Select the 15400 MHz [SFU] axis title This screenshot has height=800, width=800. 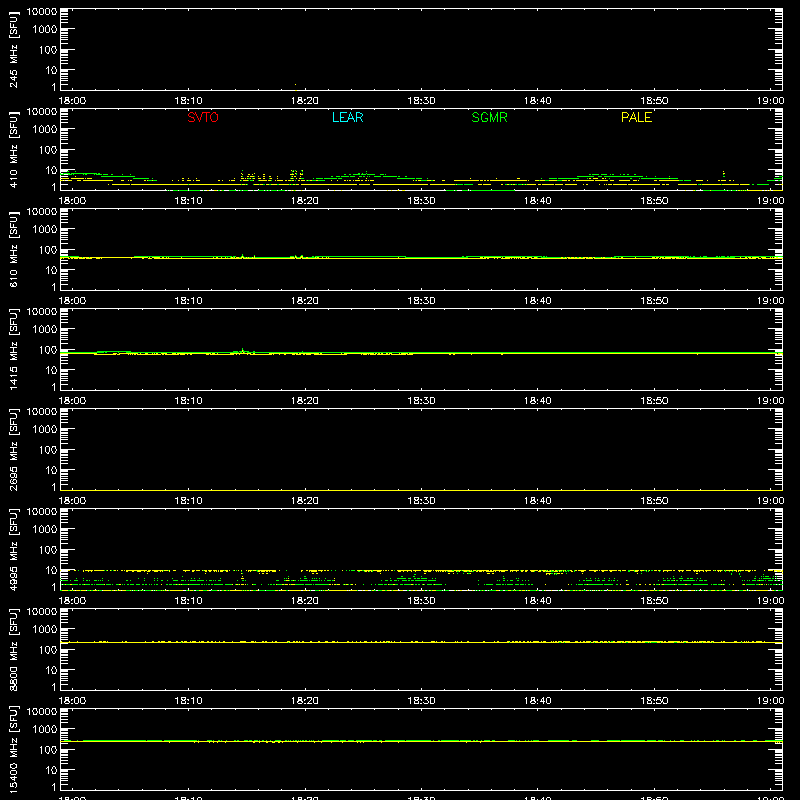13,749
